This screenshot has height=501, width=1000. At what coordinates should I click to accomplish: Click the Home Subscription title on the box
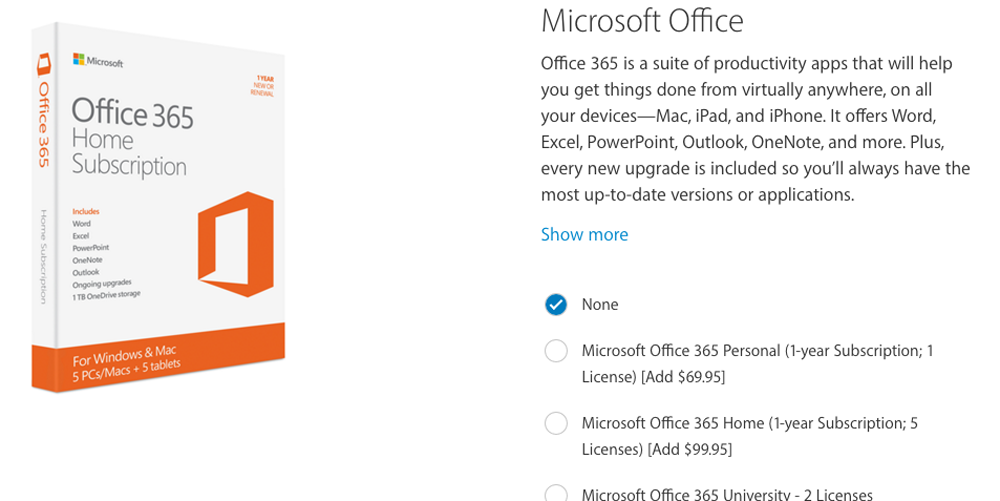129,152
